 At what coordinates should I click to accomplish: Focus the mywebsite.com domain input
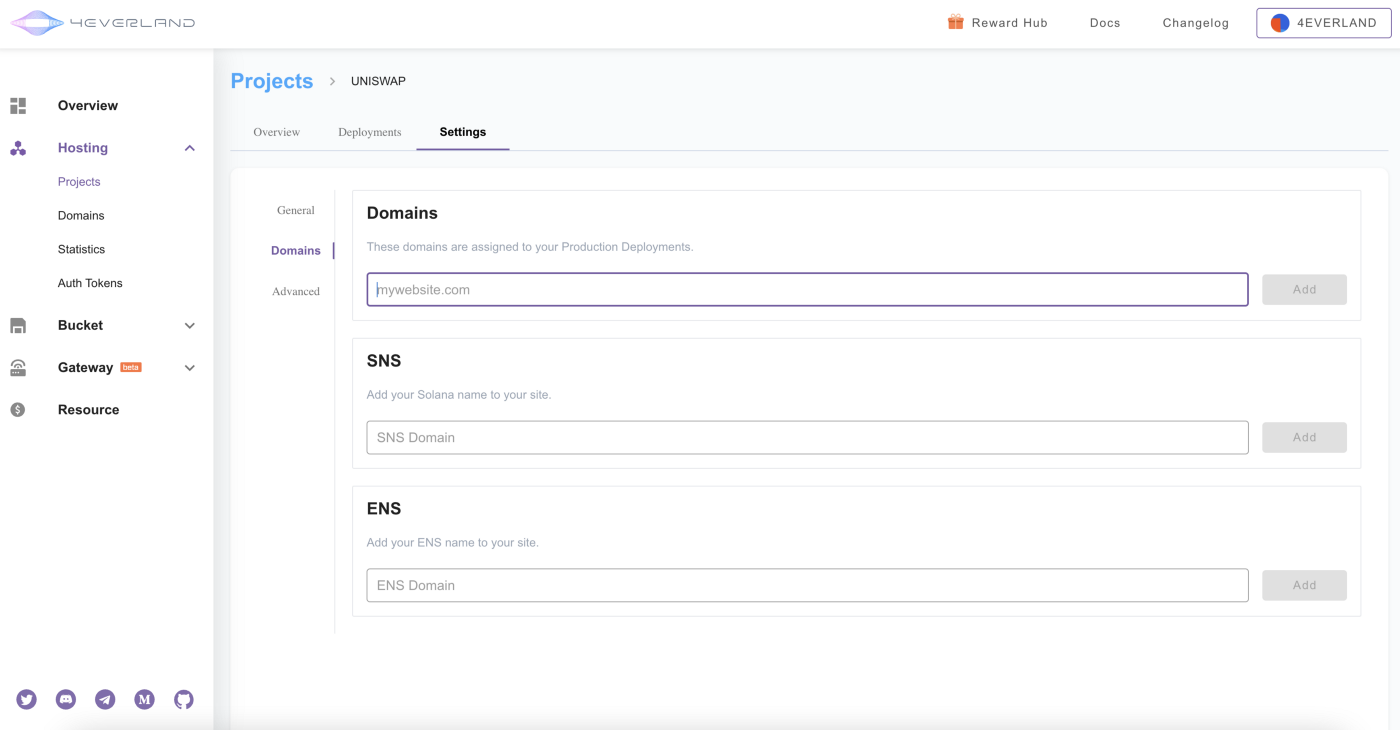(x=807, y=290)
